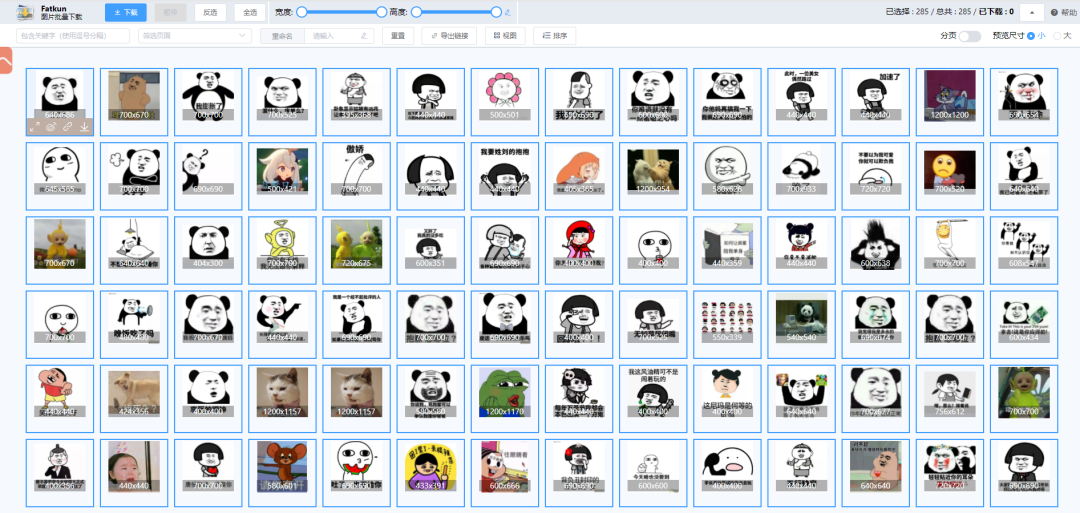The height and width of the screenshot is (513, 1080).
Task: Click the download icon on first thumbnail
Action: coord(84,127)
